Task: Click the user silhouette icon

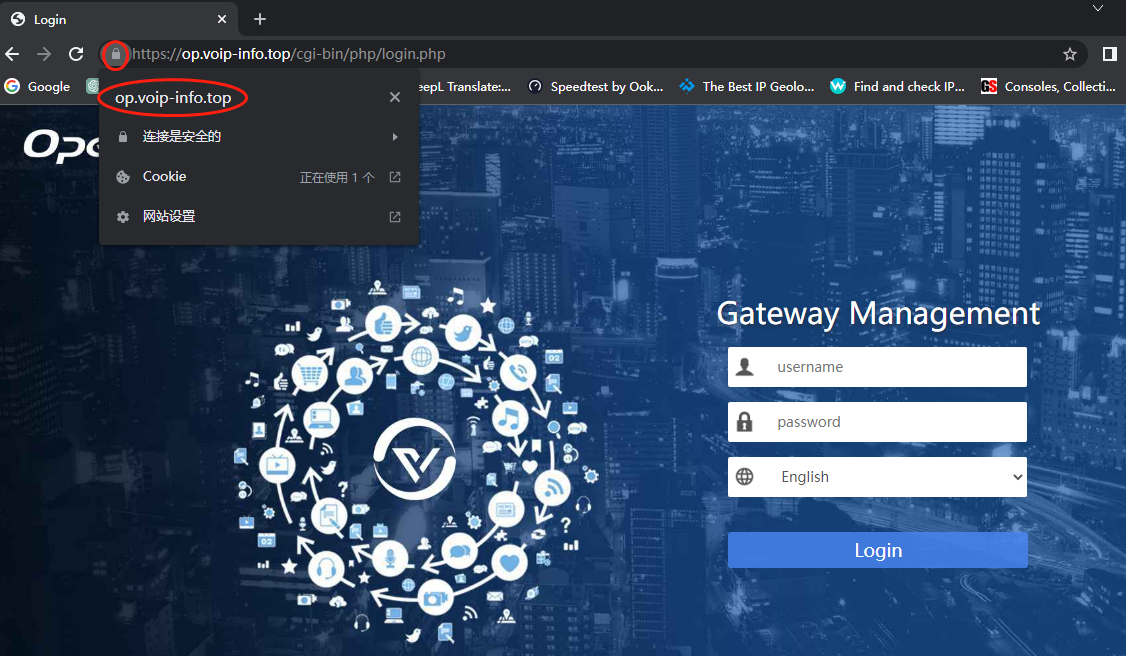Action: coord(745,367)
